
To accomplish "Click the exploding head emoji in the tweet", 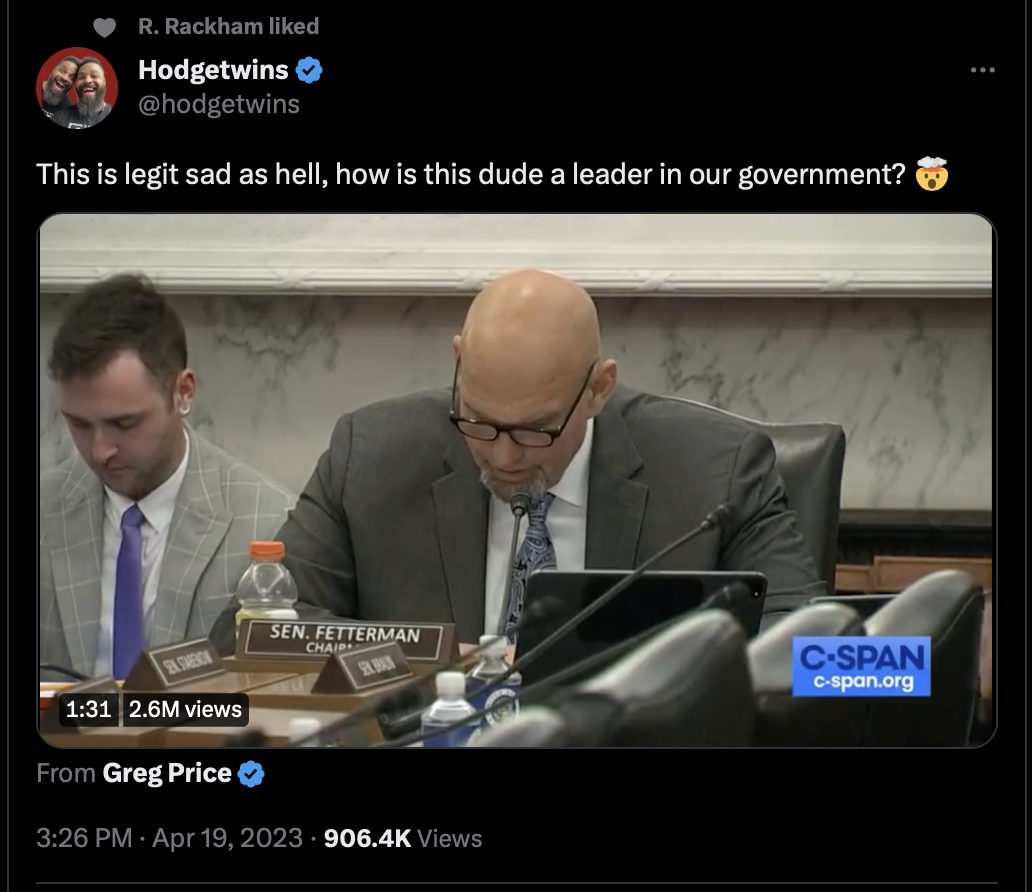I will [x=931, y=174].
